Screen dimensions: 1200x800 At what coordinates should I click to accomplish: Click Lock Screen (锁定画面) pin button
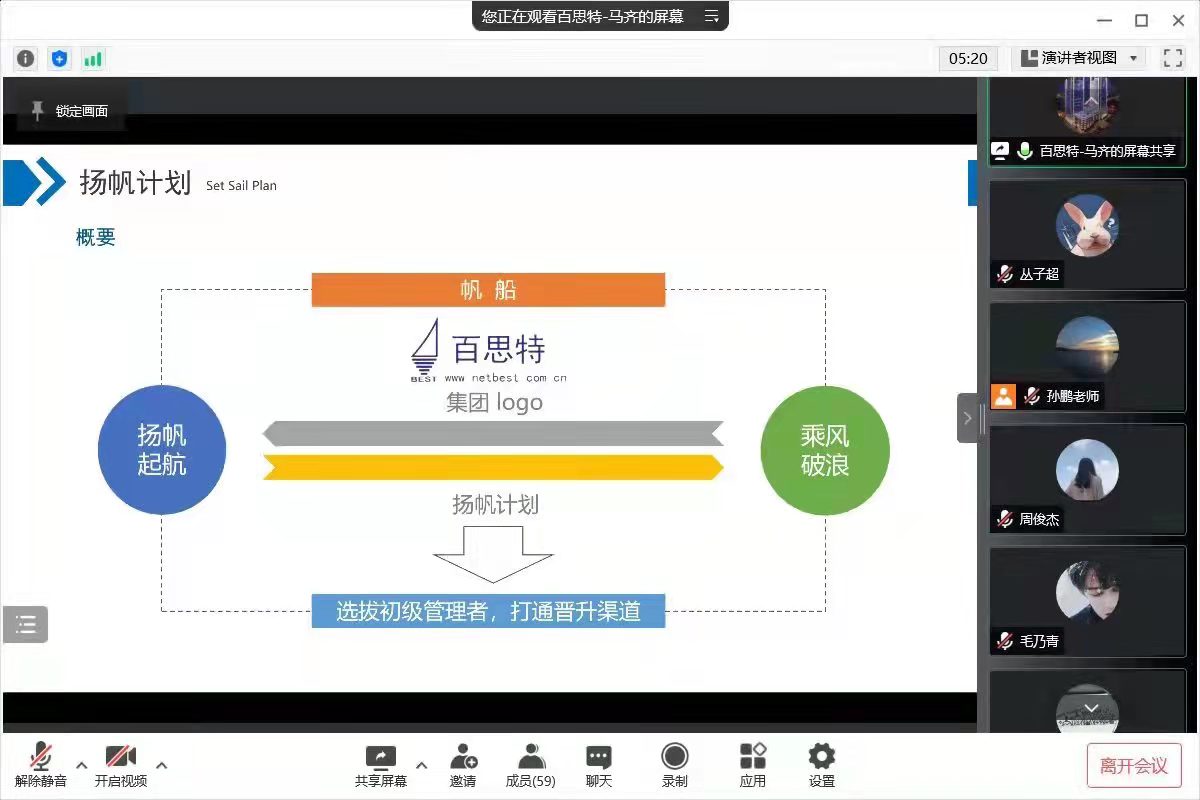[70, 111]
